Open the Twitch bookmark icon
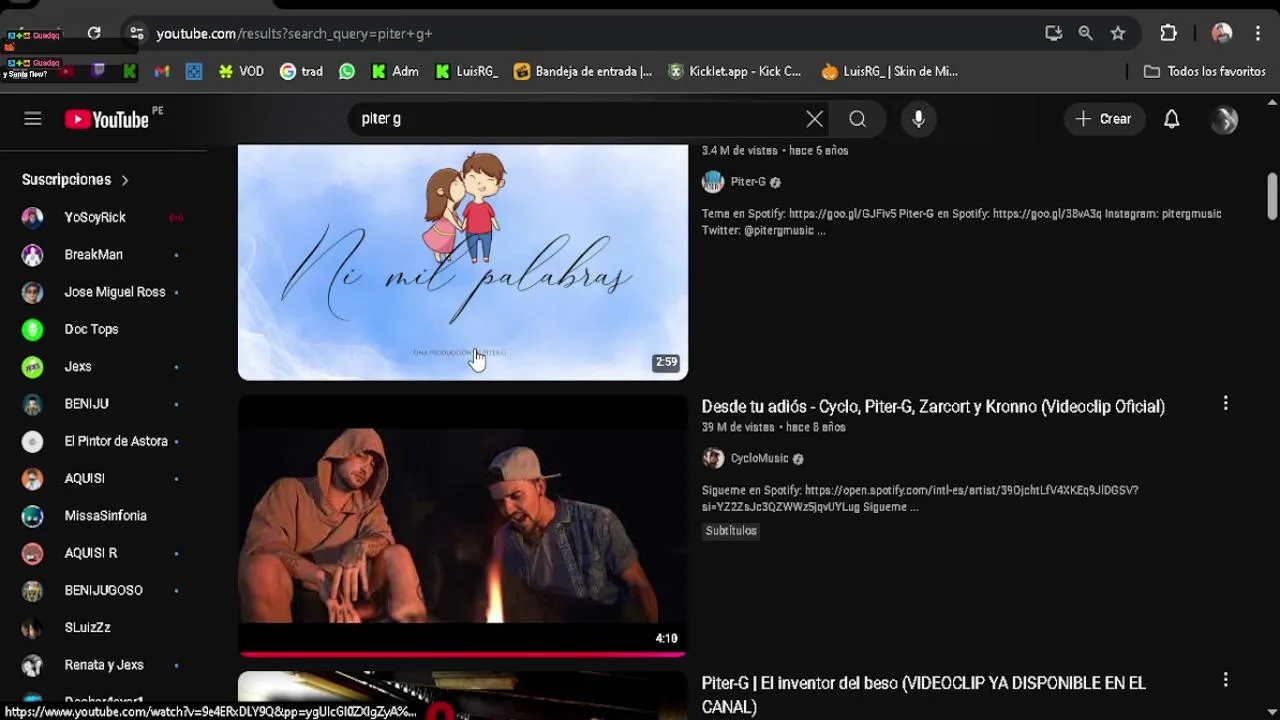Screen dimensions: 1280x720 click(x=98, y=71)
